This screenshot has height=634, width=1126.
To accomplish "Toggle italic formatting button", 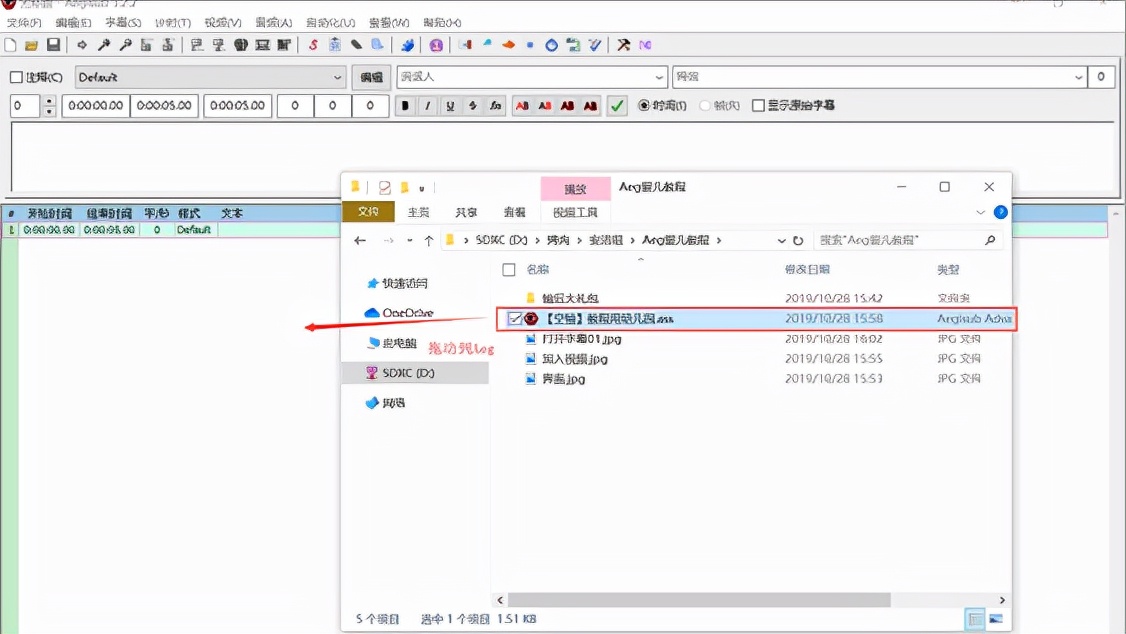I will point(427,106).
